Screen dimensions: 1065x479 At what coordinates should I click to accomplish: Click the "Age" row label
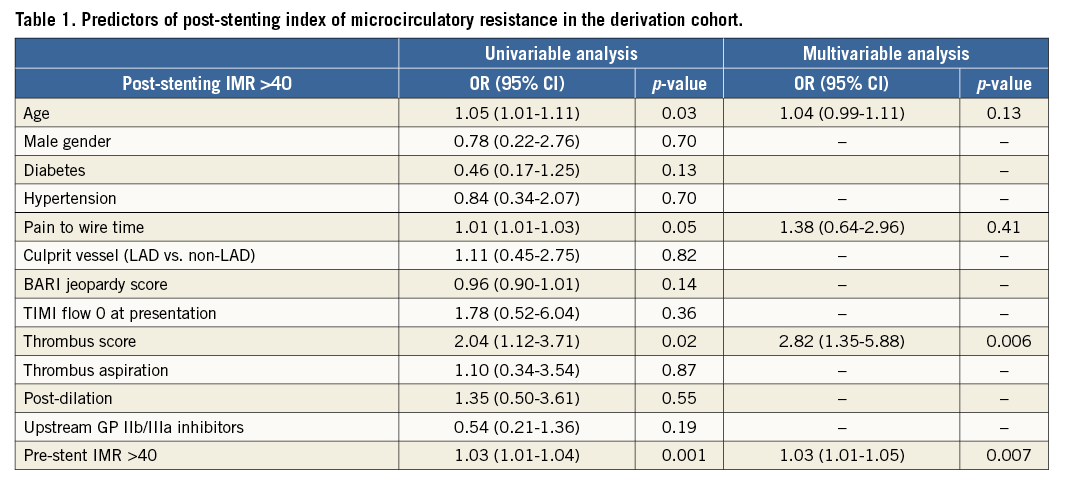(37, 113)
